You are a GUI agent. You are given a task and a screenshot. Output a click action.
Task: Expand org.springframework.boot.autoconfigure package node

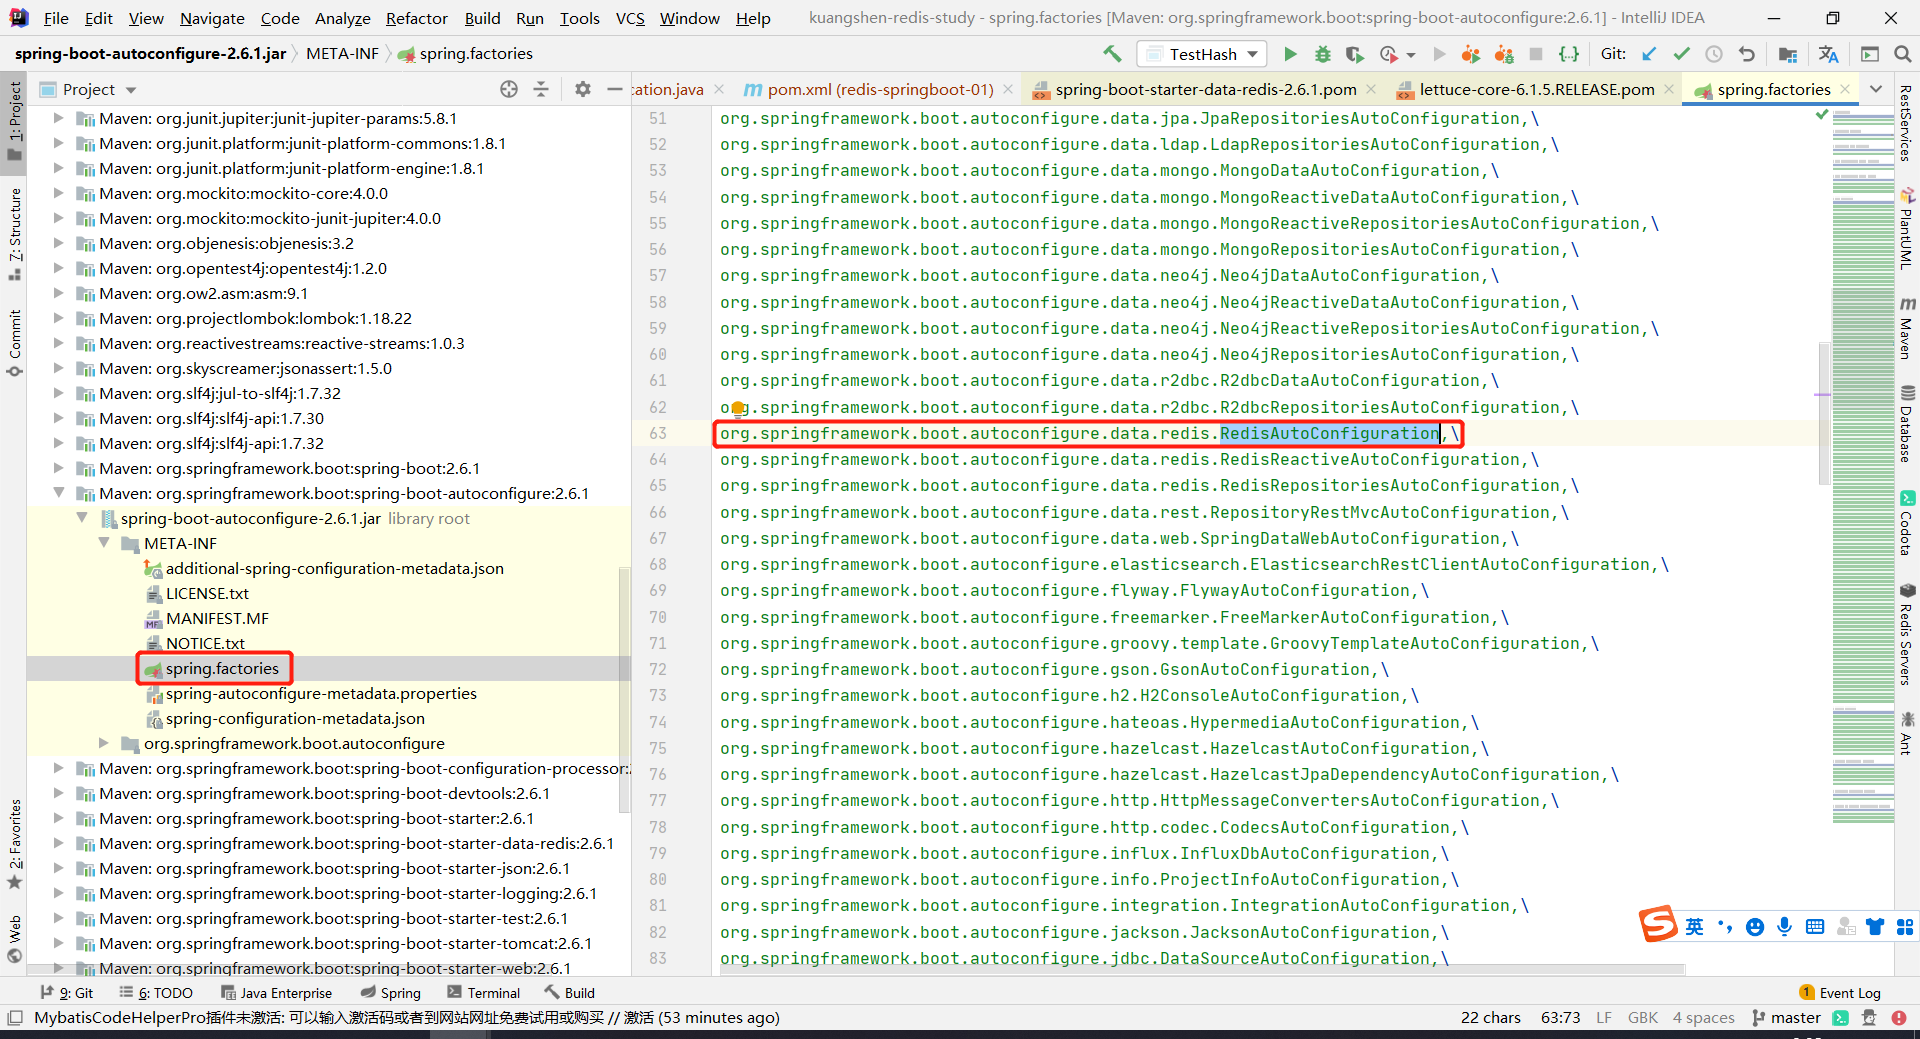point(104,743)
